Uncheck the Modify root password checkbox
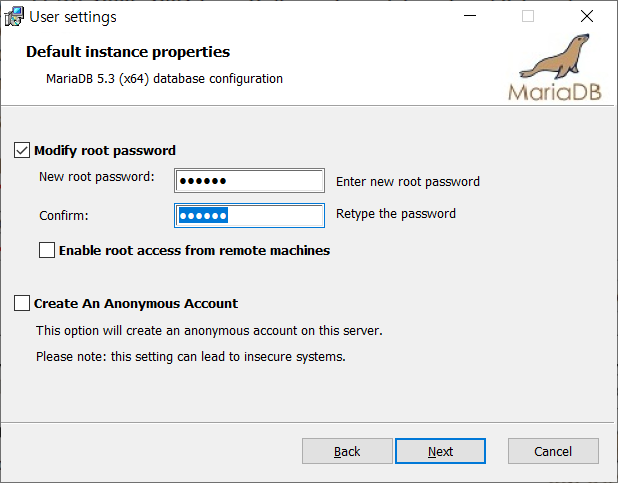Image resolution: width=618 pixels, height=483 pixels. [x=22, y=150]
